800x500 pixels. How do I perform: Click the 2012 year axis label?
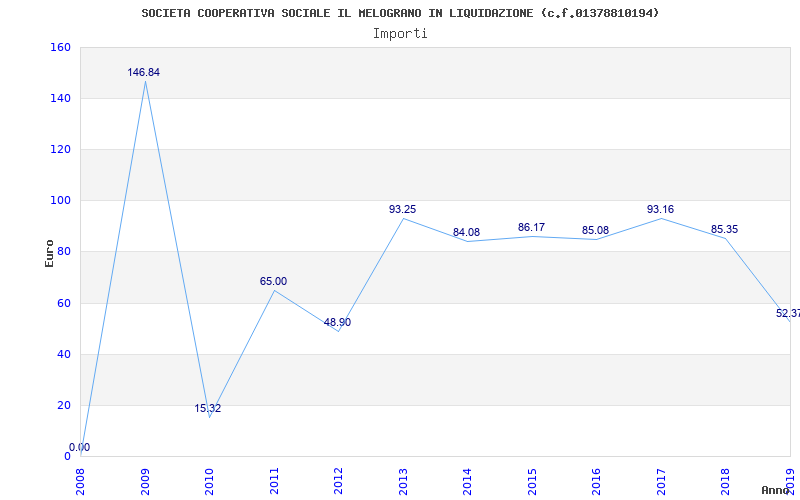point(339,482)
